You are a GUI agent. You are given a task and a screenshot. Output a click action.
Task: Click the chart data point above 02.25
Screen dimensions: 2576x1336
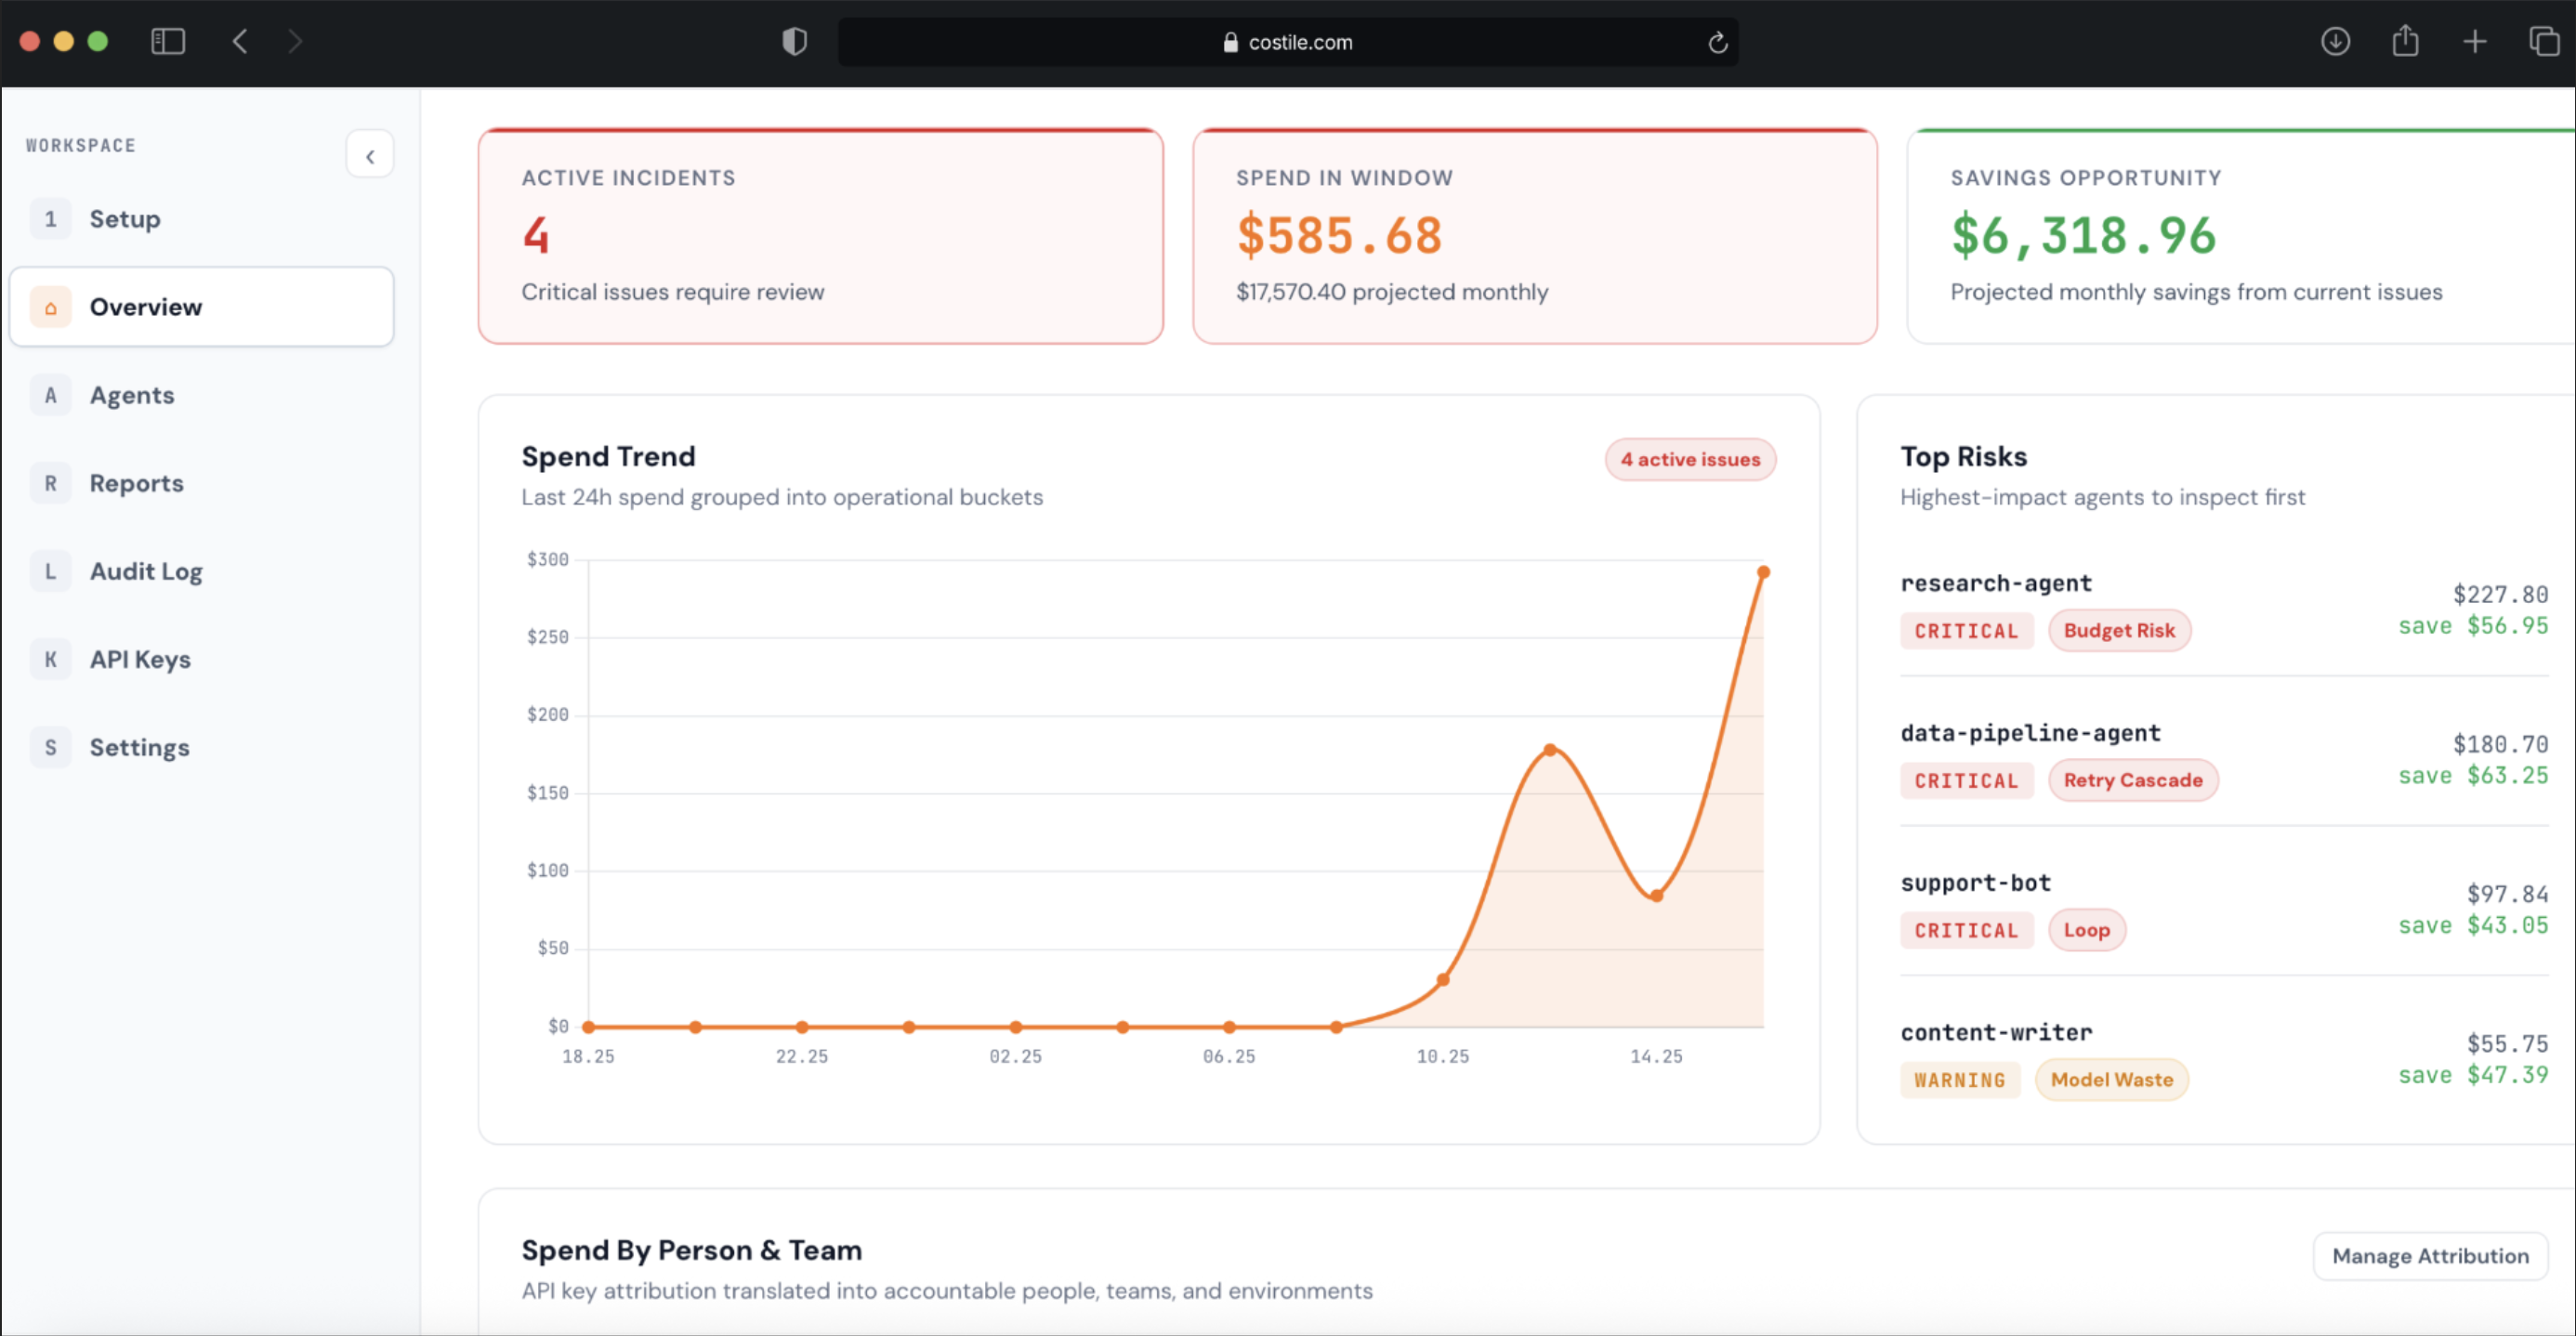point(1015,1027)
